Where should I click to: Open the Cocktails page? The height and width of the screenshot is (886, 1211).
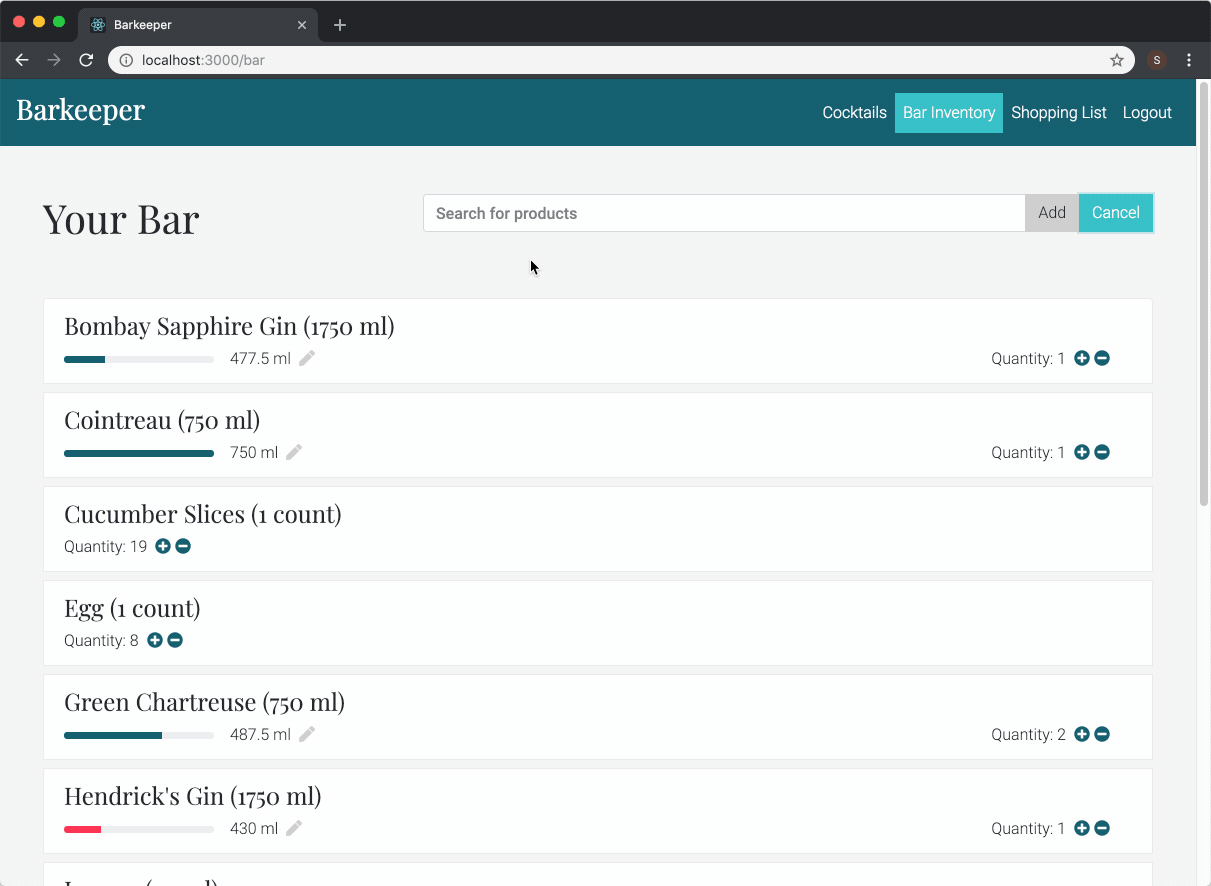coord(854,113)
